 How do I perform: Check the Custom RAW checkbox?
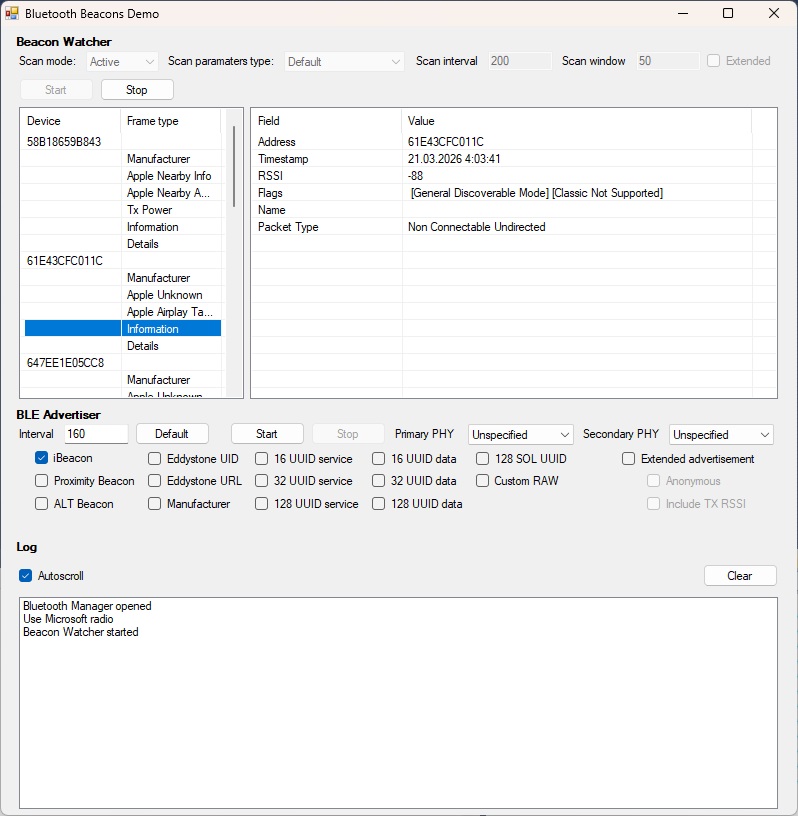[483, 481]
